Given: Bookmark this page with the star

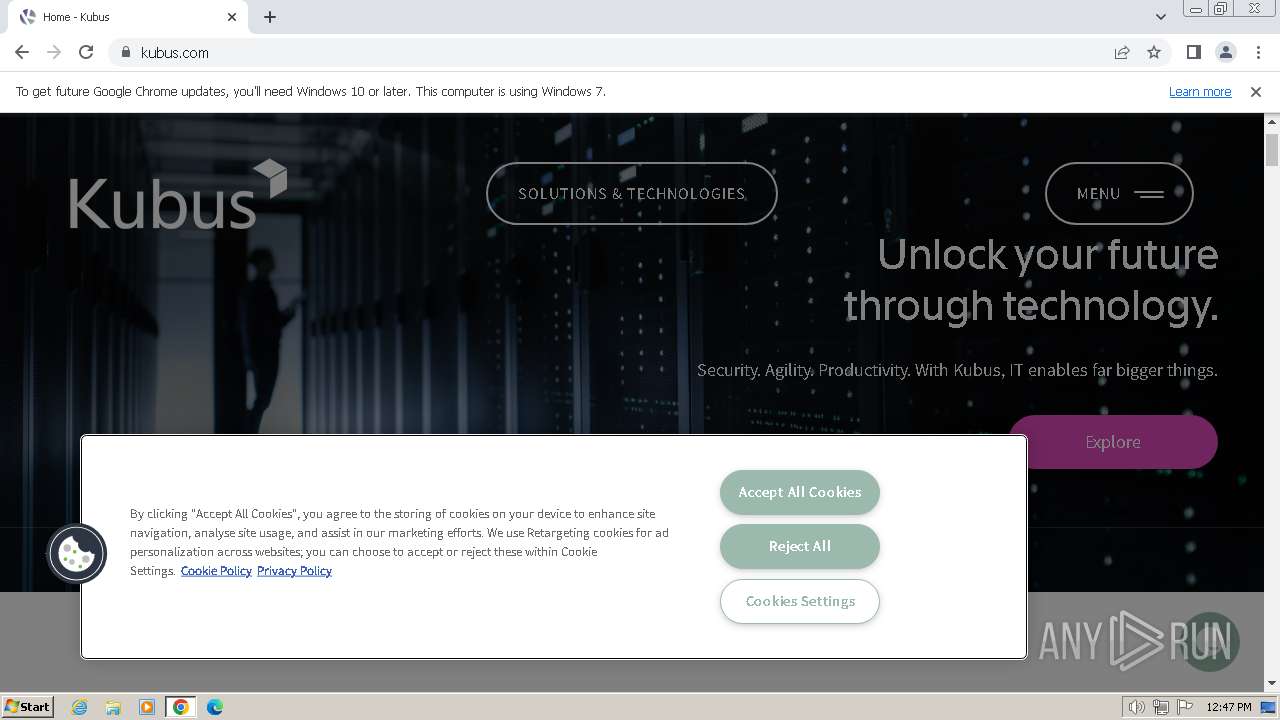Looking at the screenshot, I should [x=1154, y=53].
